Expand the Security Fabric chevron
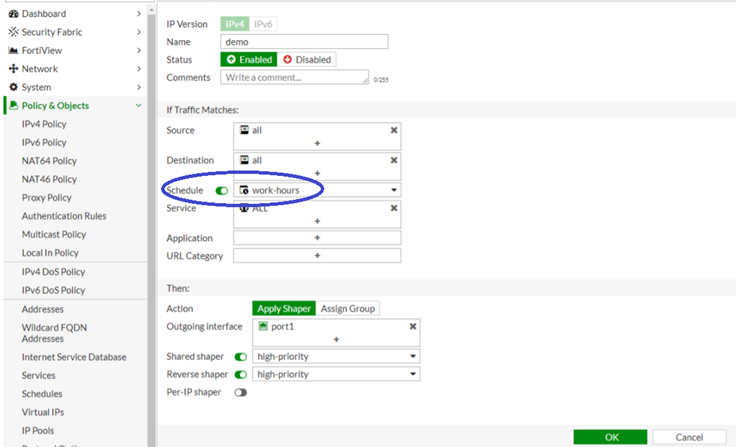This screenshot has width=736, height=447. (138, 32)
